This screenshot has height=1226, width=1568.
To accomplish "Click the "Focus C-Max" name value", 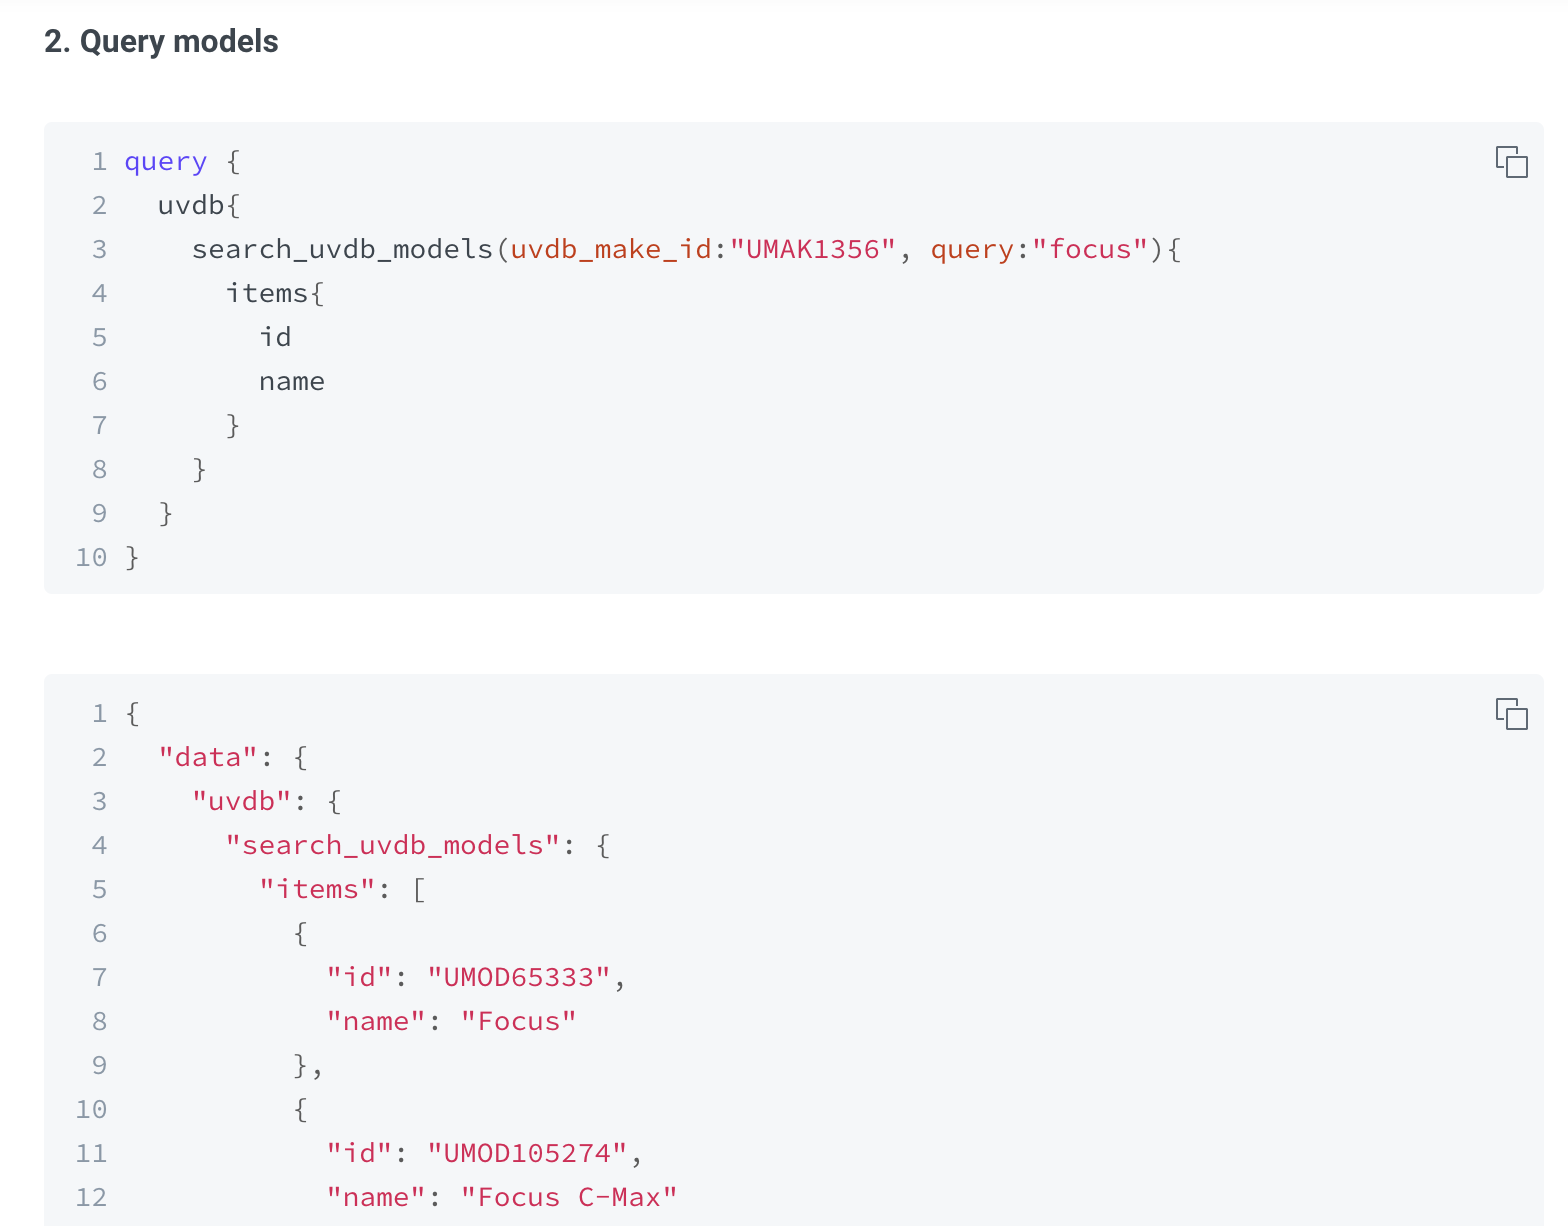I will pyautogui.click(x=569, y=1197).
